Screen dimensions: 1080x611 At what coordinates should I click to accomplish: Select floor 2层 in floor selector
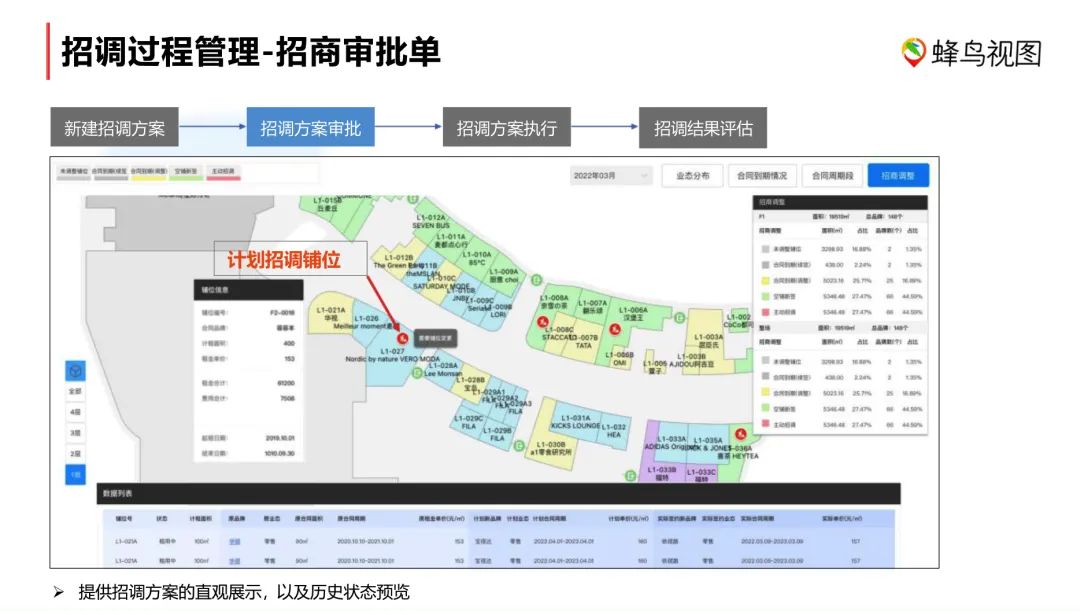(75, 453)
